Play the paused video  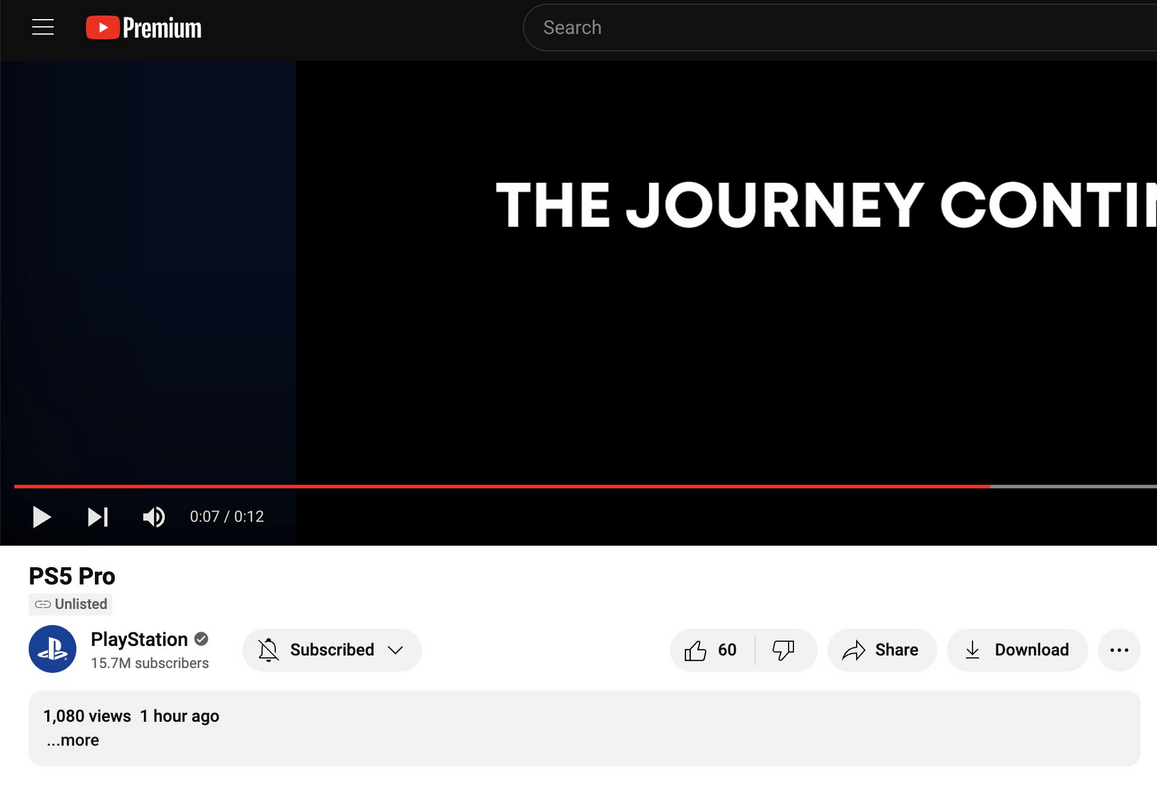[41, 517]
